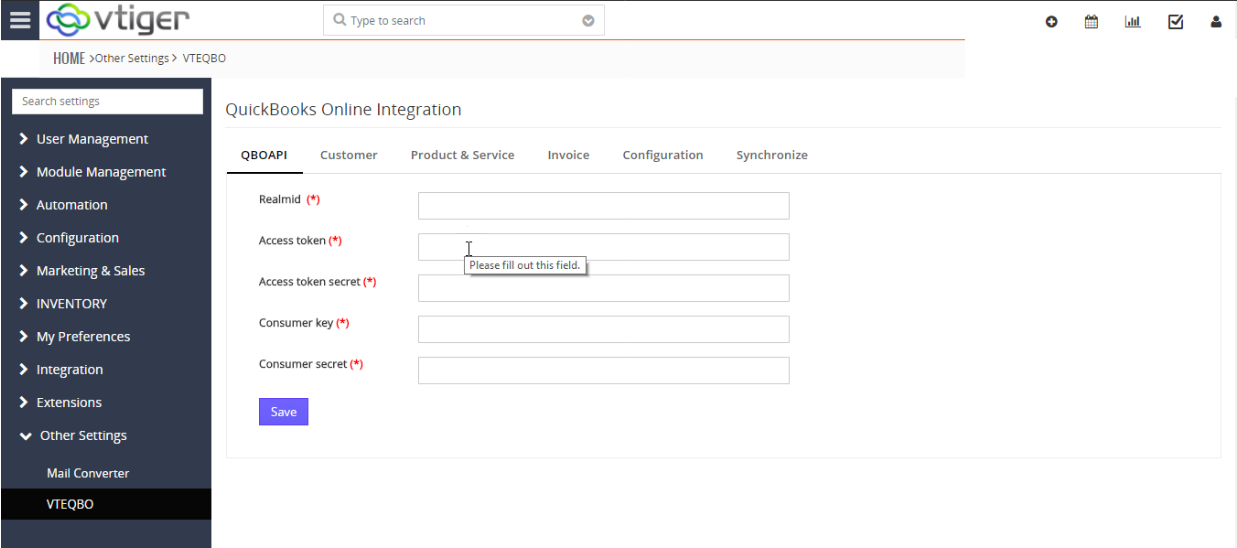Screen dimensions: 1237x548
Task: Click the QuickBooks Online Integration heading
Action: [x=343, y=110]
